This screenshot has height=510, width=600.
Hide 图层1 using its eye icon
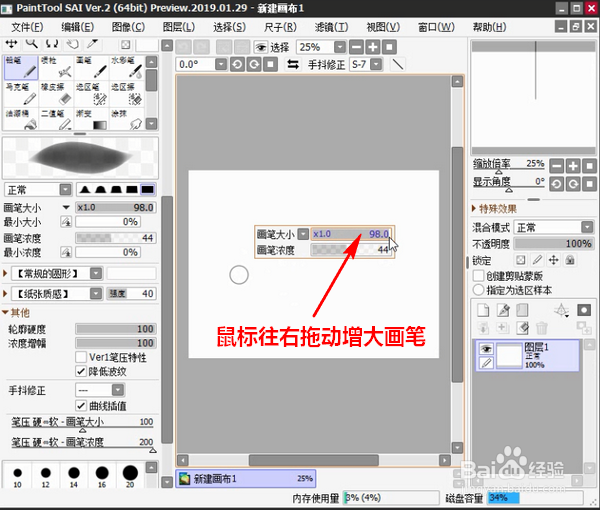pyautogui.click(x=486, y=349)
